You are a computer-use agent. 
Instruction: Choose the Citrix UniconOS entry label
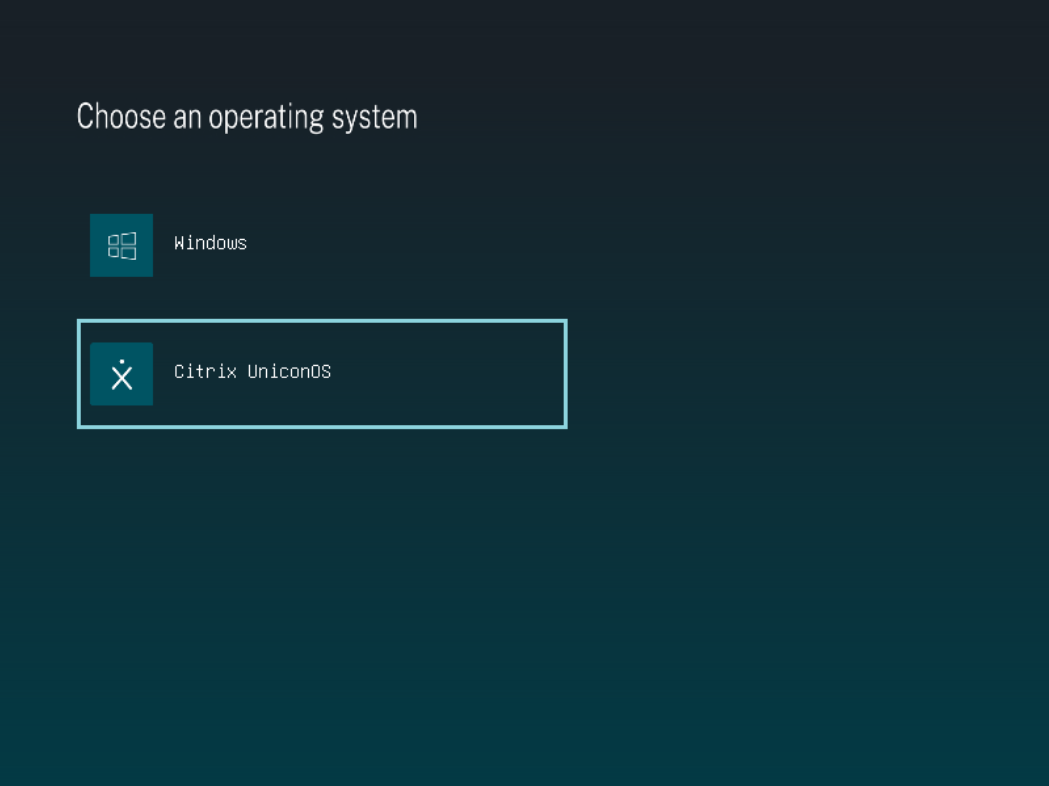pyautogui.click(x=252, y=371)
